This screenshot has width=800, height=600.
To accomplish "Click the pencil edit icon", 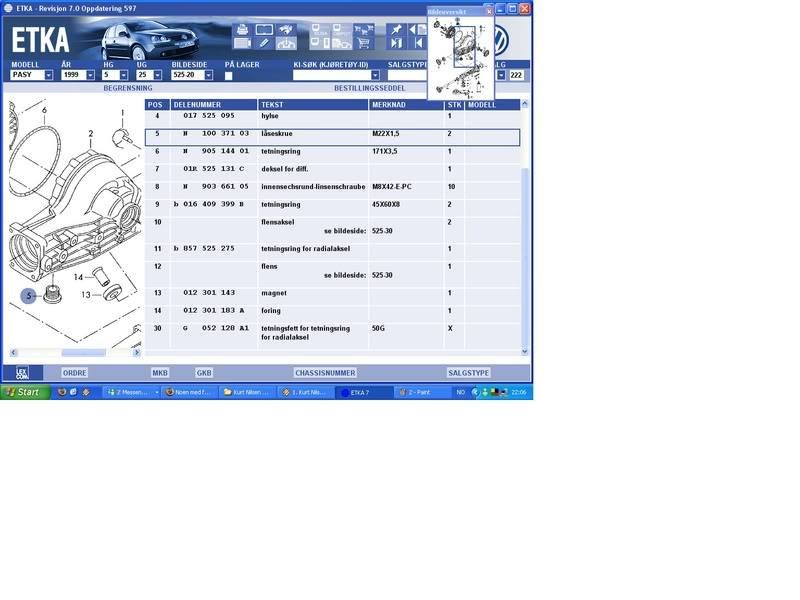I will [x=264, y=43].
